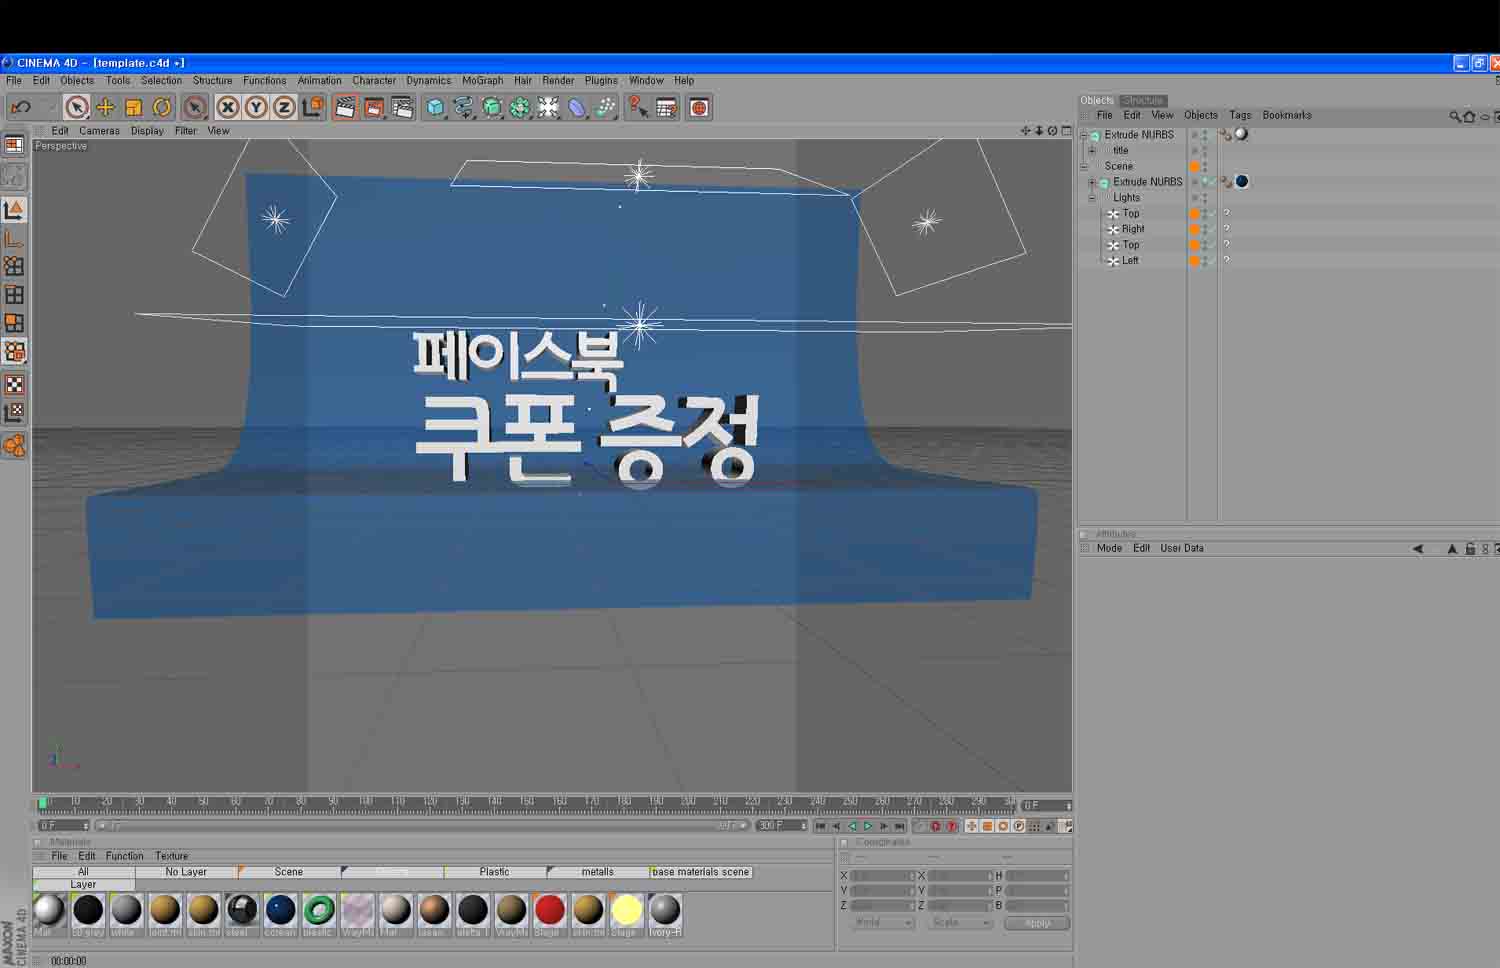The height and width of the screenshot is (968, 1500).
Task: Open the World coordinate mode dropdown
Action: pyautogui.click(x=881, y=923)
